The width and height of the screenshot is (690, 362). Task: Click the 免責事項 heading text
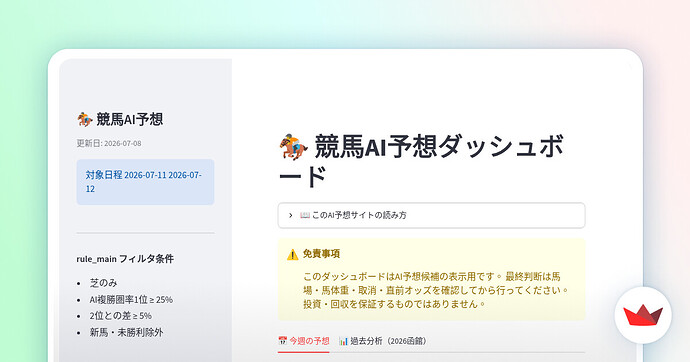(321, 254)
